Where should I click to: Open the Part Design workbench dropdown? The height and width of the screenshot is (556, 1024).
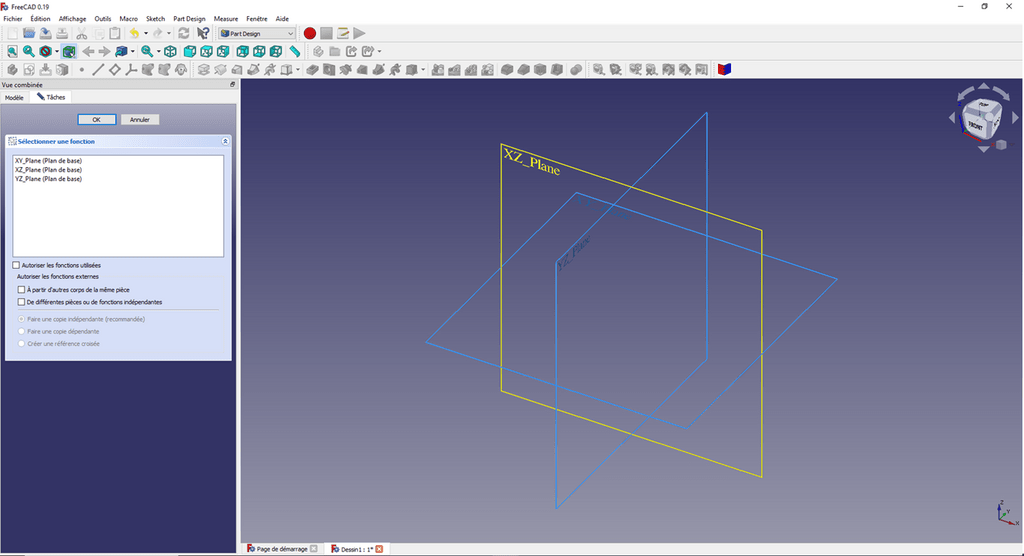(257, 33)
